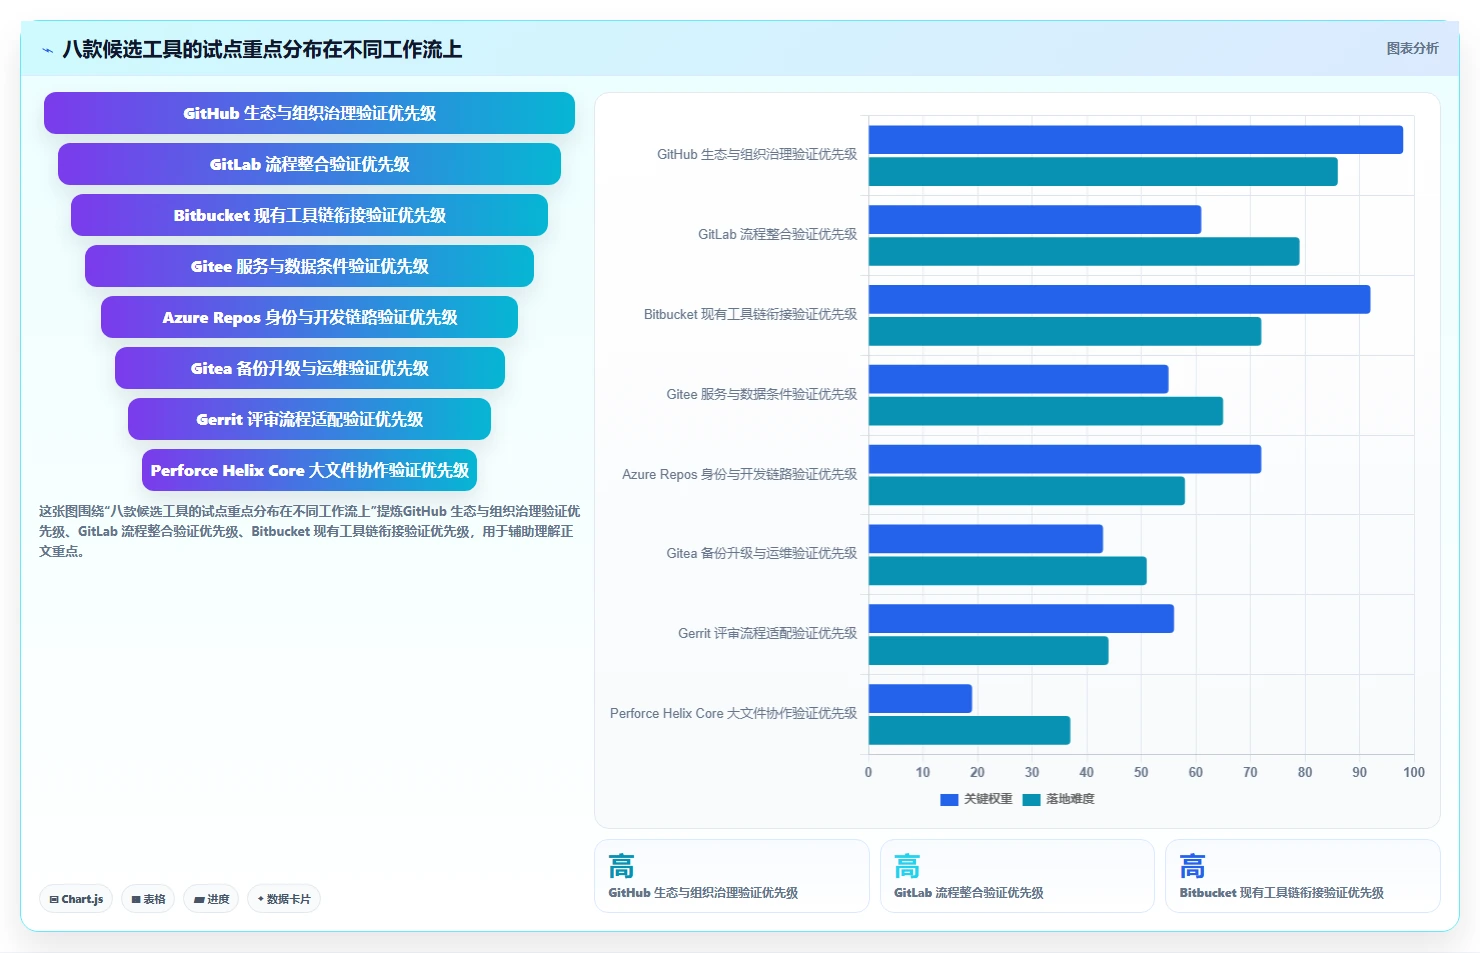The width and height of the screenshot is (1480, 953).
Task: Click the blue 关键权重 legend swatch
Action: coord(949,799)
